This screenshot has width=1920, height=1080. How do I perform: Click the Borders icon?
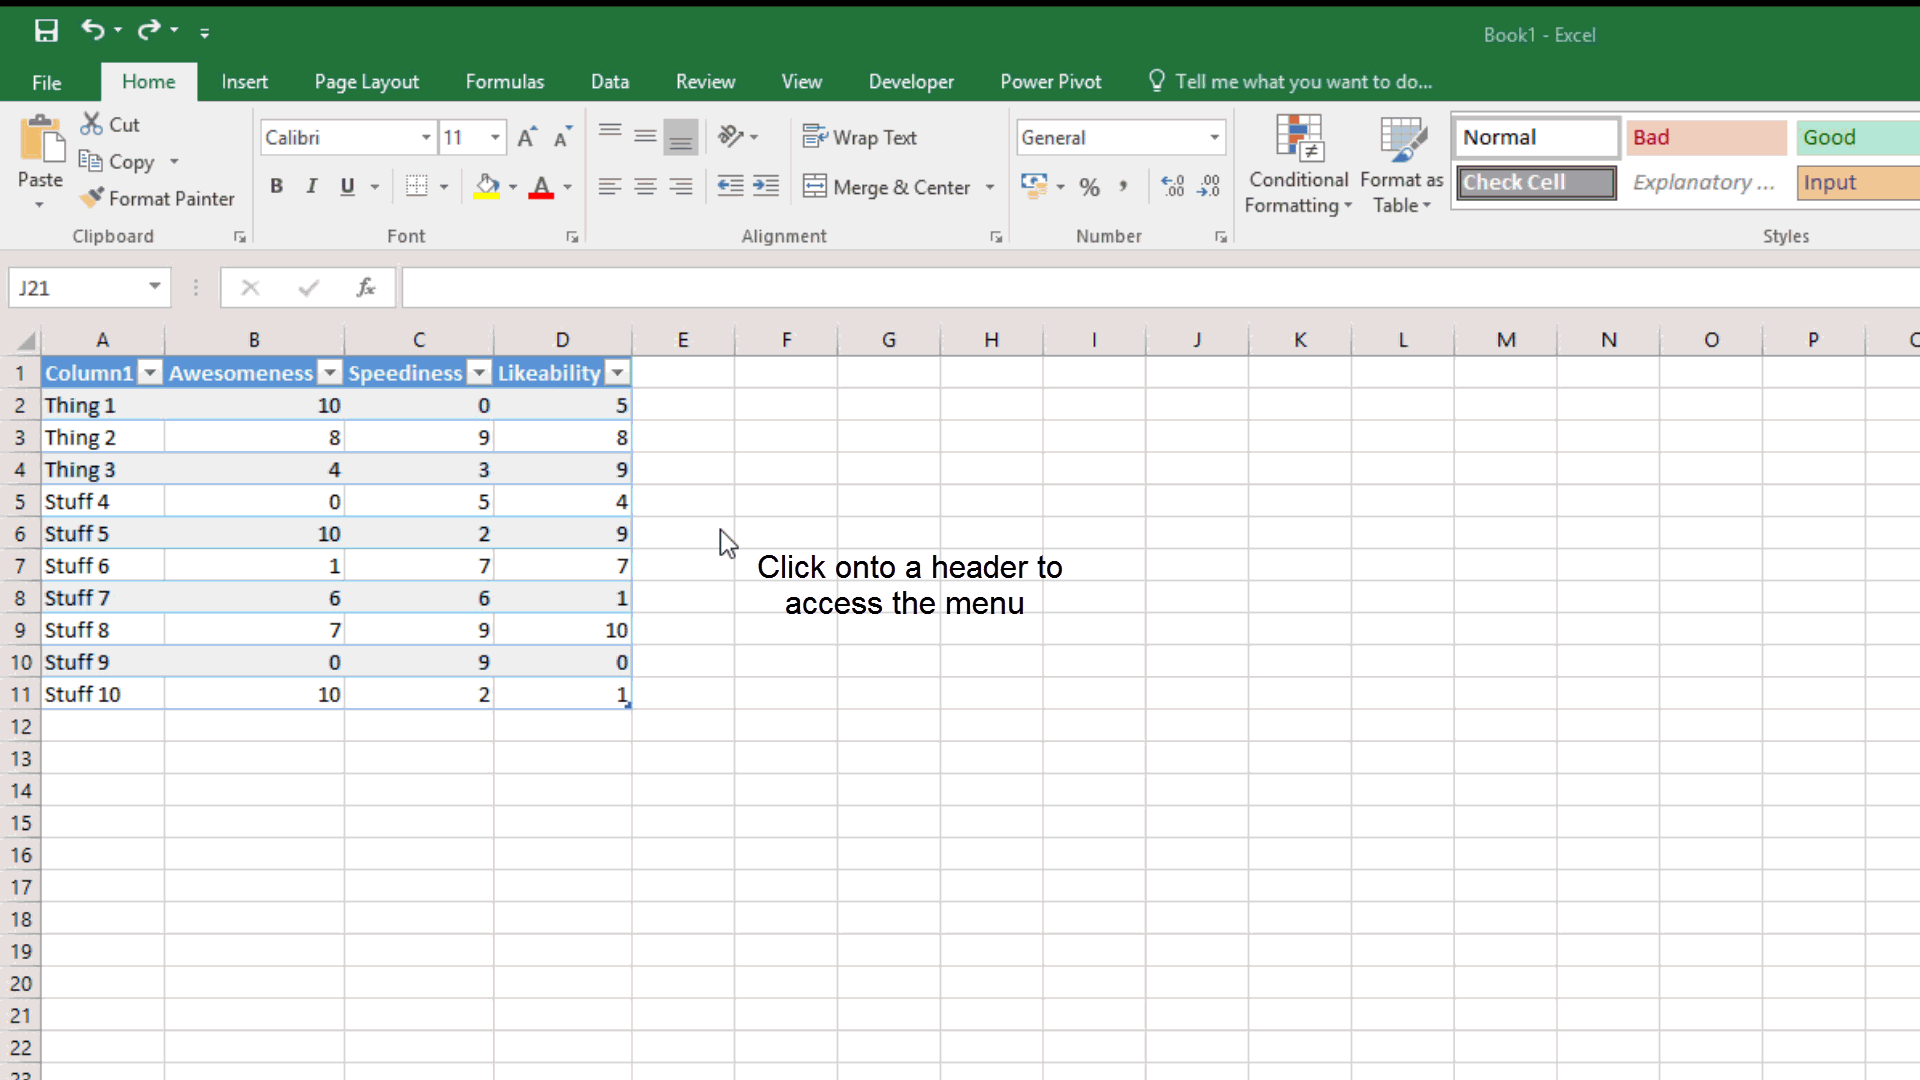417,186
